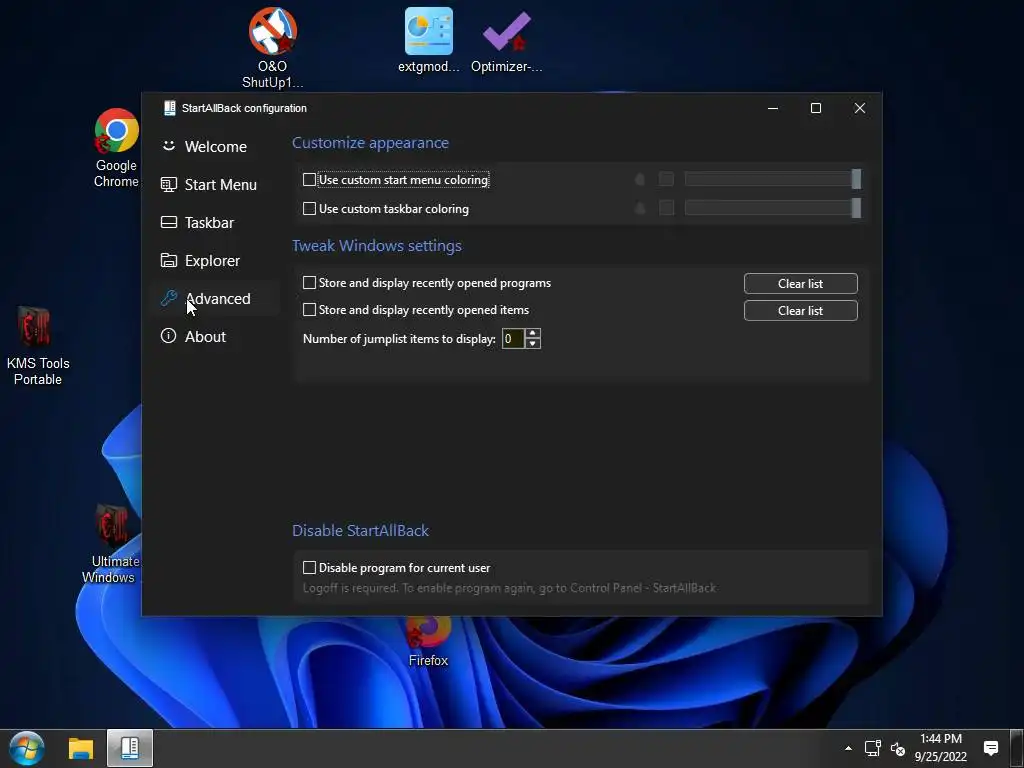Maximize the StartAllBack window
This screenshot has width=1024, height=768.
(x=816, y=108)
